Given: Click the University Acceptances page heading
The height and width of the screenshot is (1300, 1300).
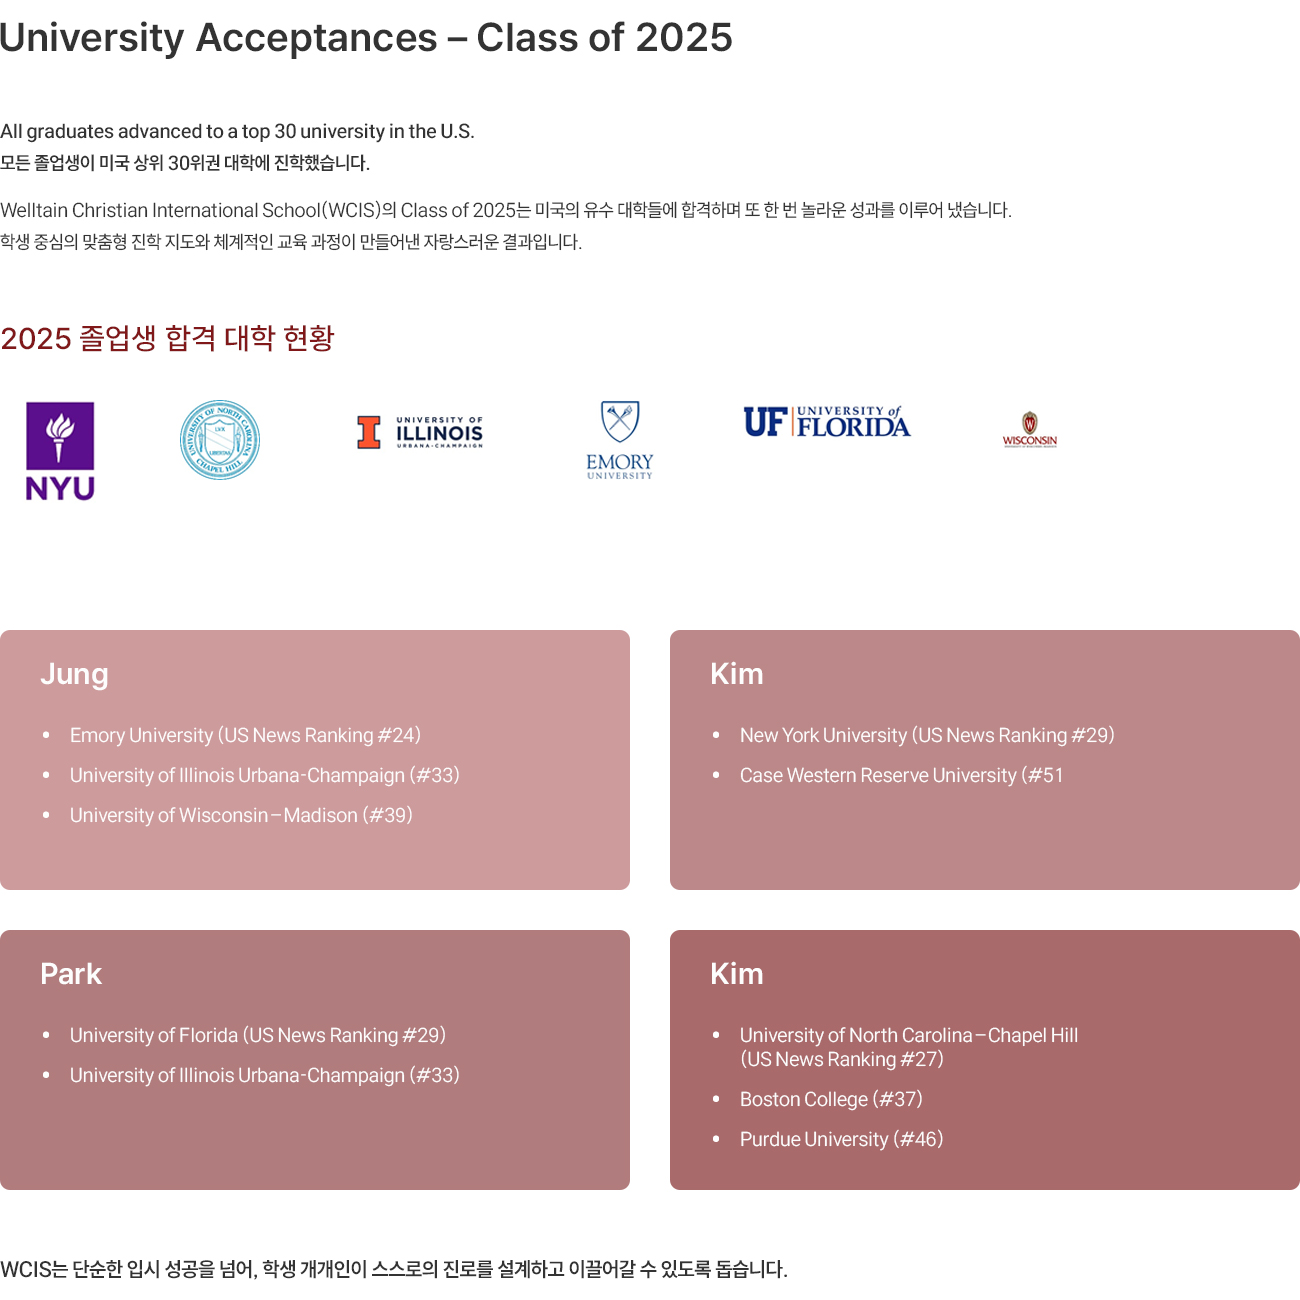Looking at the screenshot, I should (x=366, y=38).
